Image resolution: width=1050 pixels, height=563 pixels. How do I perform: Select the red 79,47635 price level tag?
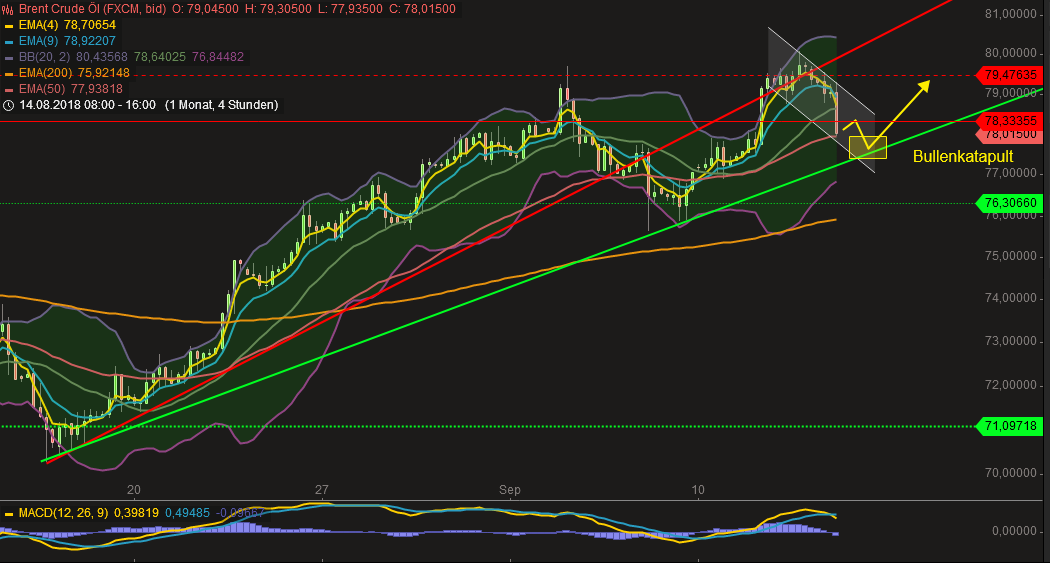coord(1009,75)
